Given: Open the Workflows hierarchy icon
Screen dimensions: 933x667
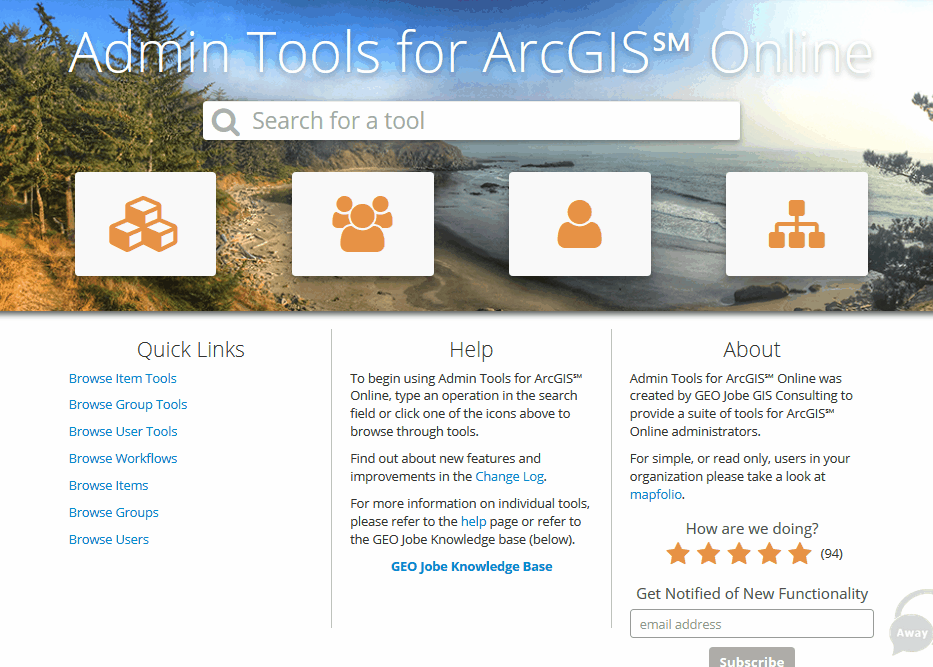Looking at the screenshot, I should 796,224.
